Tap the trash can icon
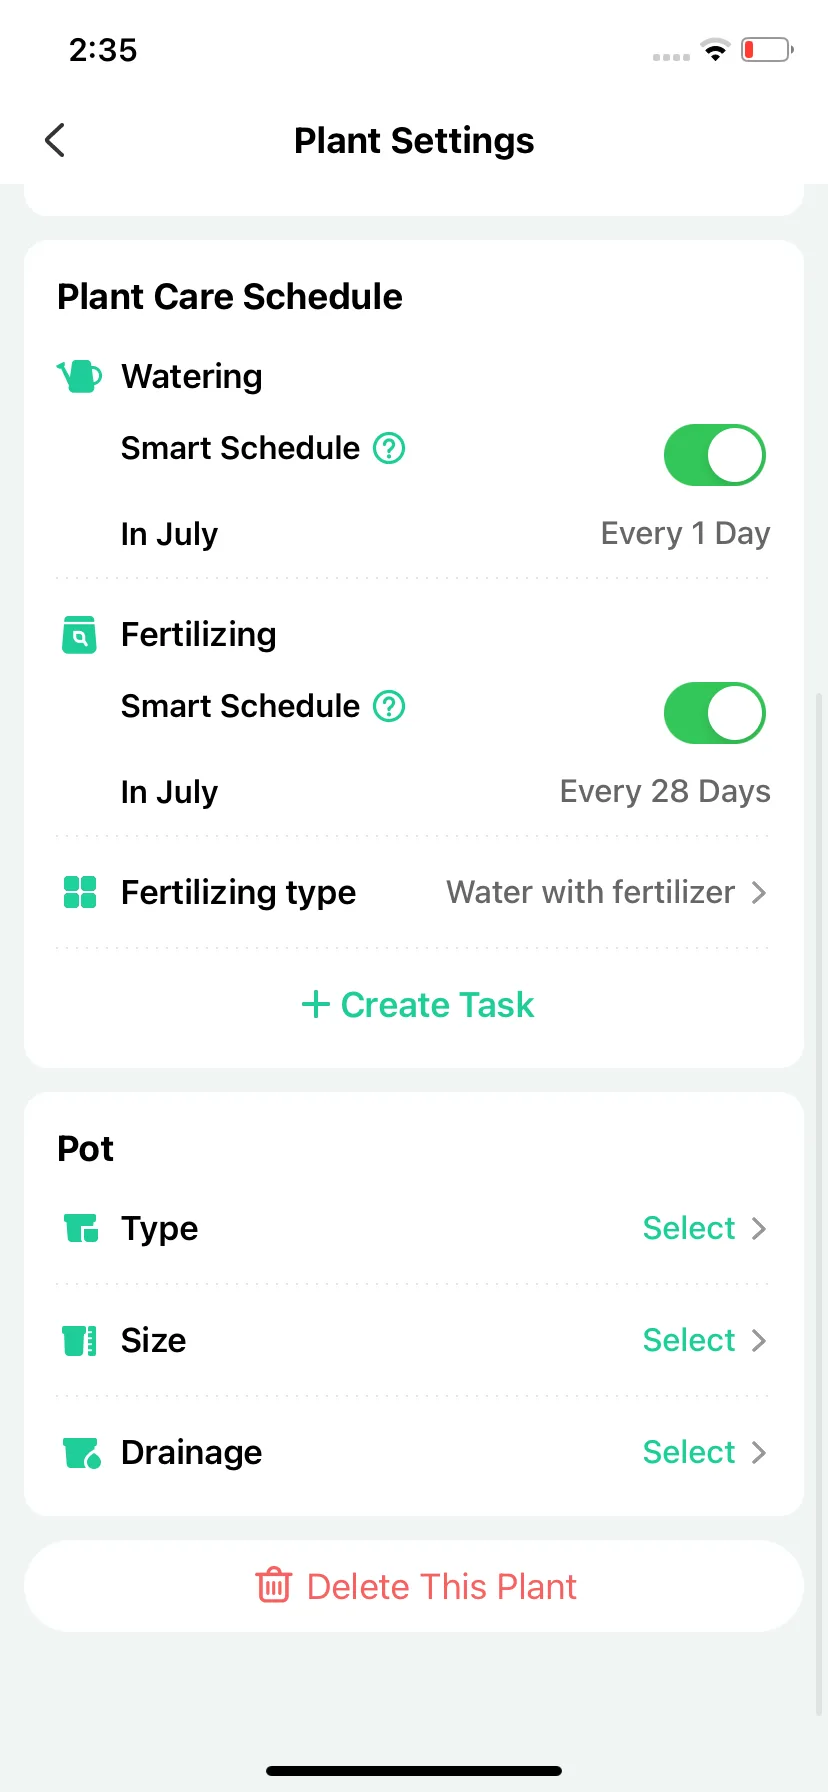The image size is (828, 1792). (x=273, y=1586)
